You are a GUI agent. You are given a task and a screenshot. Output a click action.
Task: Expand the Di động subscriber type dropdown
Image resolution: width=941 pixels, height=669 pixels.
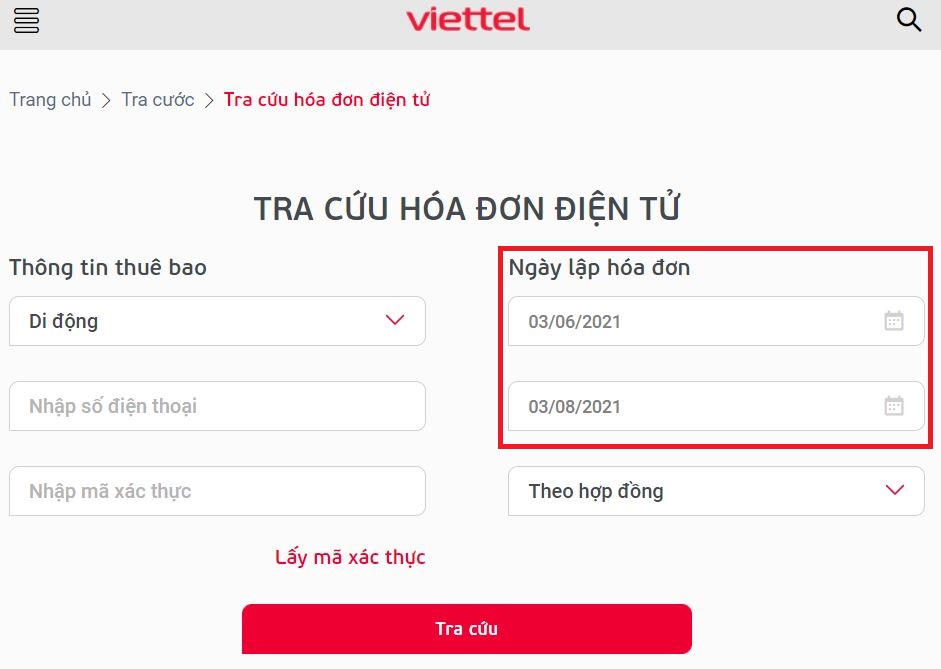[x=217, y=321]
